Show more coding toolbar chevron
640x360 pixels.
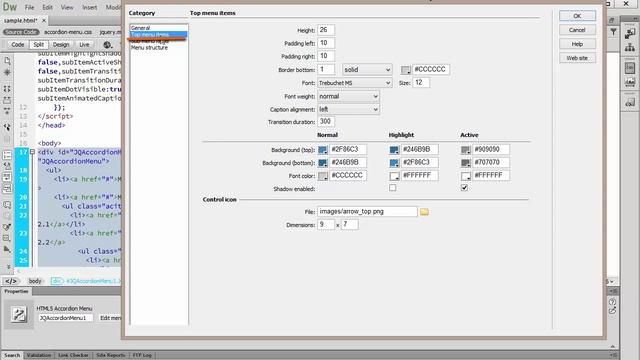[x=8, y=267]
